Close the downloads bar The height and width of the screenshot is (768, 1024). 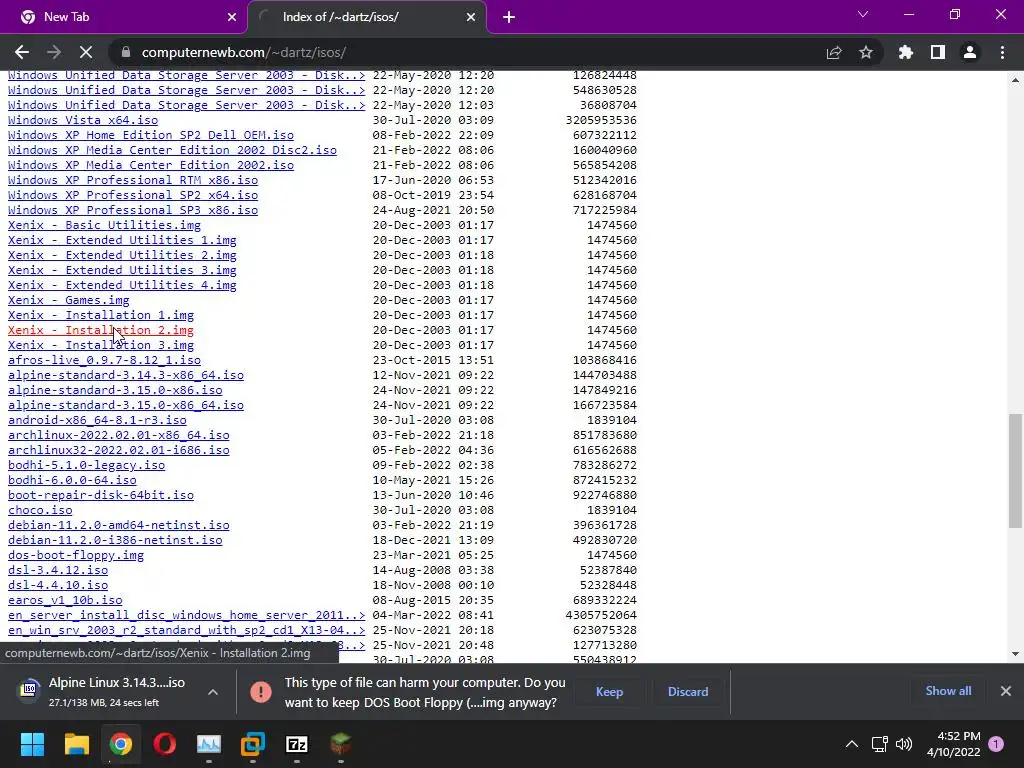(x=1006, y=691)
